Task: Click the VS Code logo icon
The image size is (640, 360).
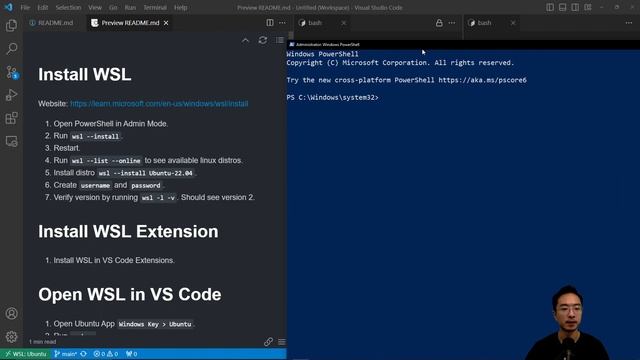Action: coord(9,7)
